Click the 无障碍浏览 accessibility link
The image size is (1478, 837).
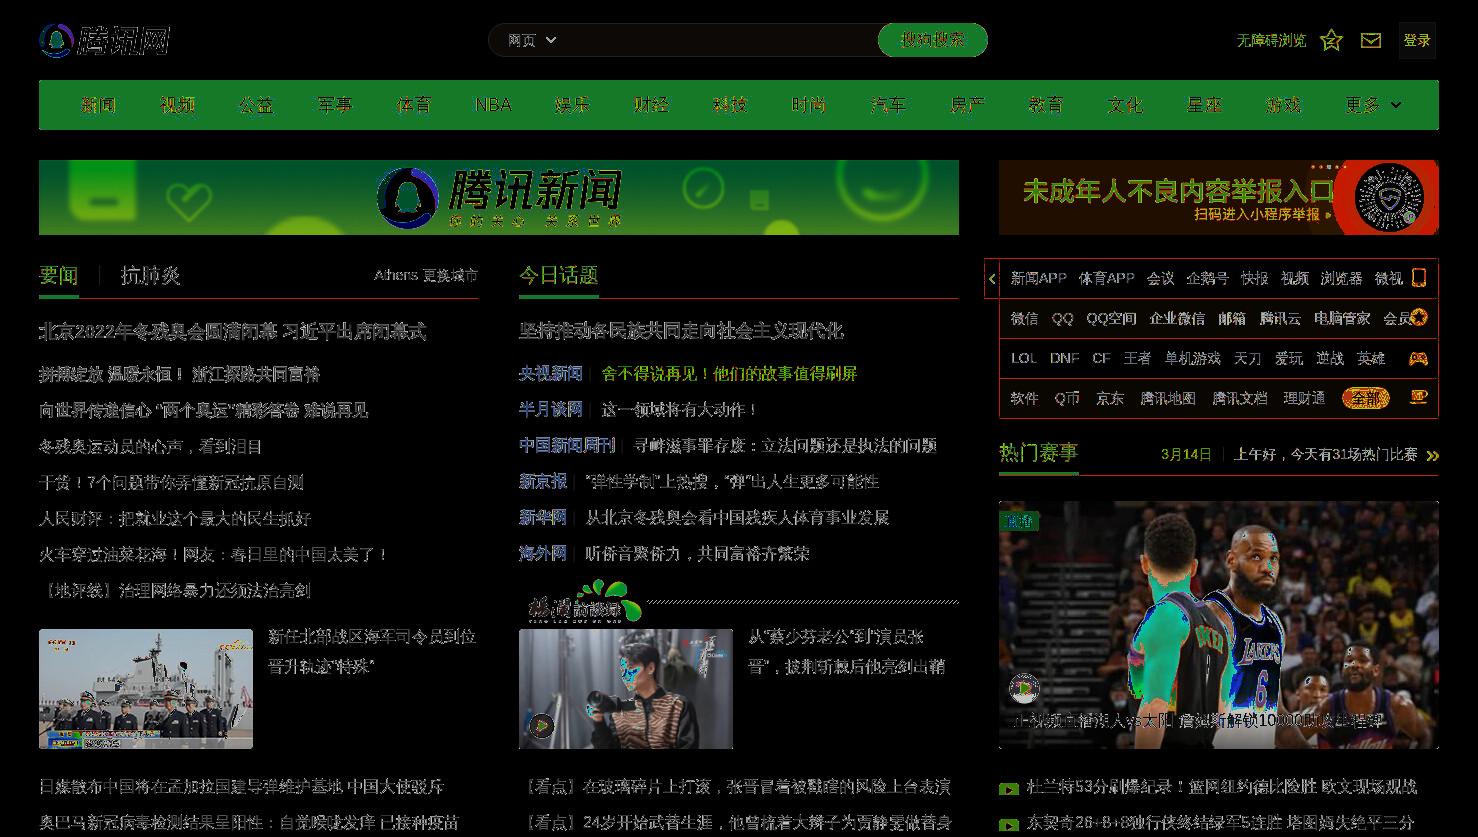click(1271, 40)
